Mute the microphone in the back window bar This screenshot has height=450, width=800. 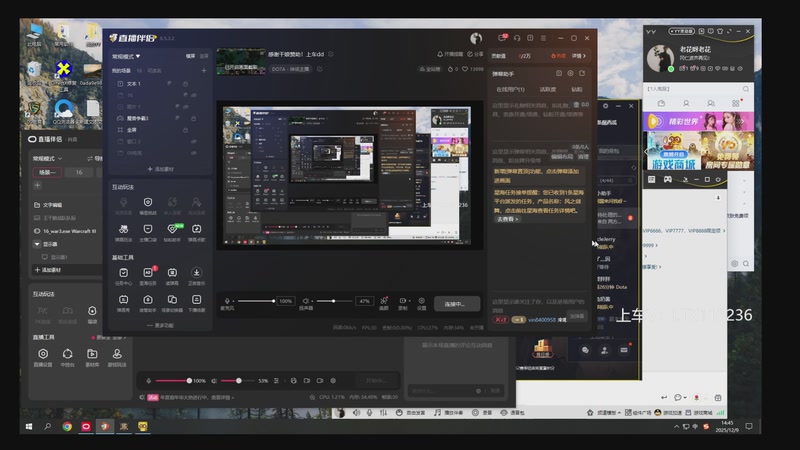click(x=148, y=381)
